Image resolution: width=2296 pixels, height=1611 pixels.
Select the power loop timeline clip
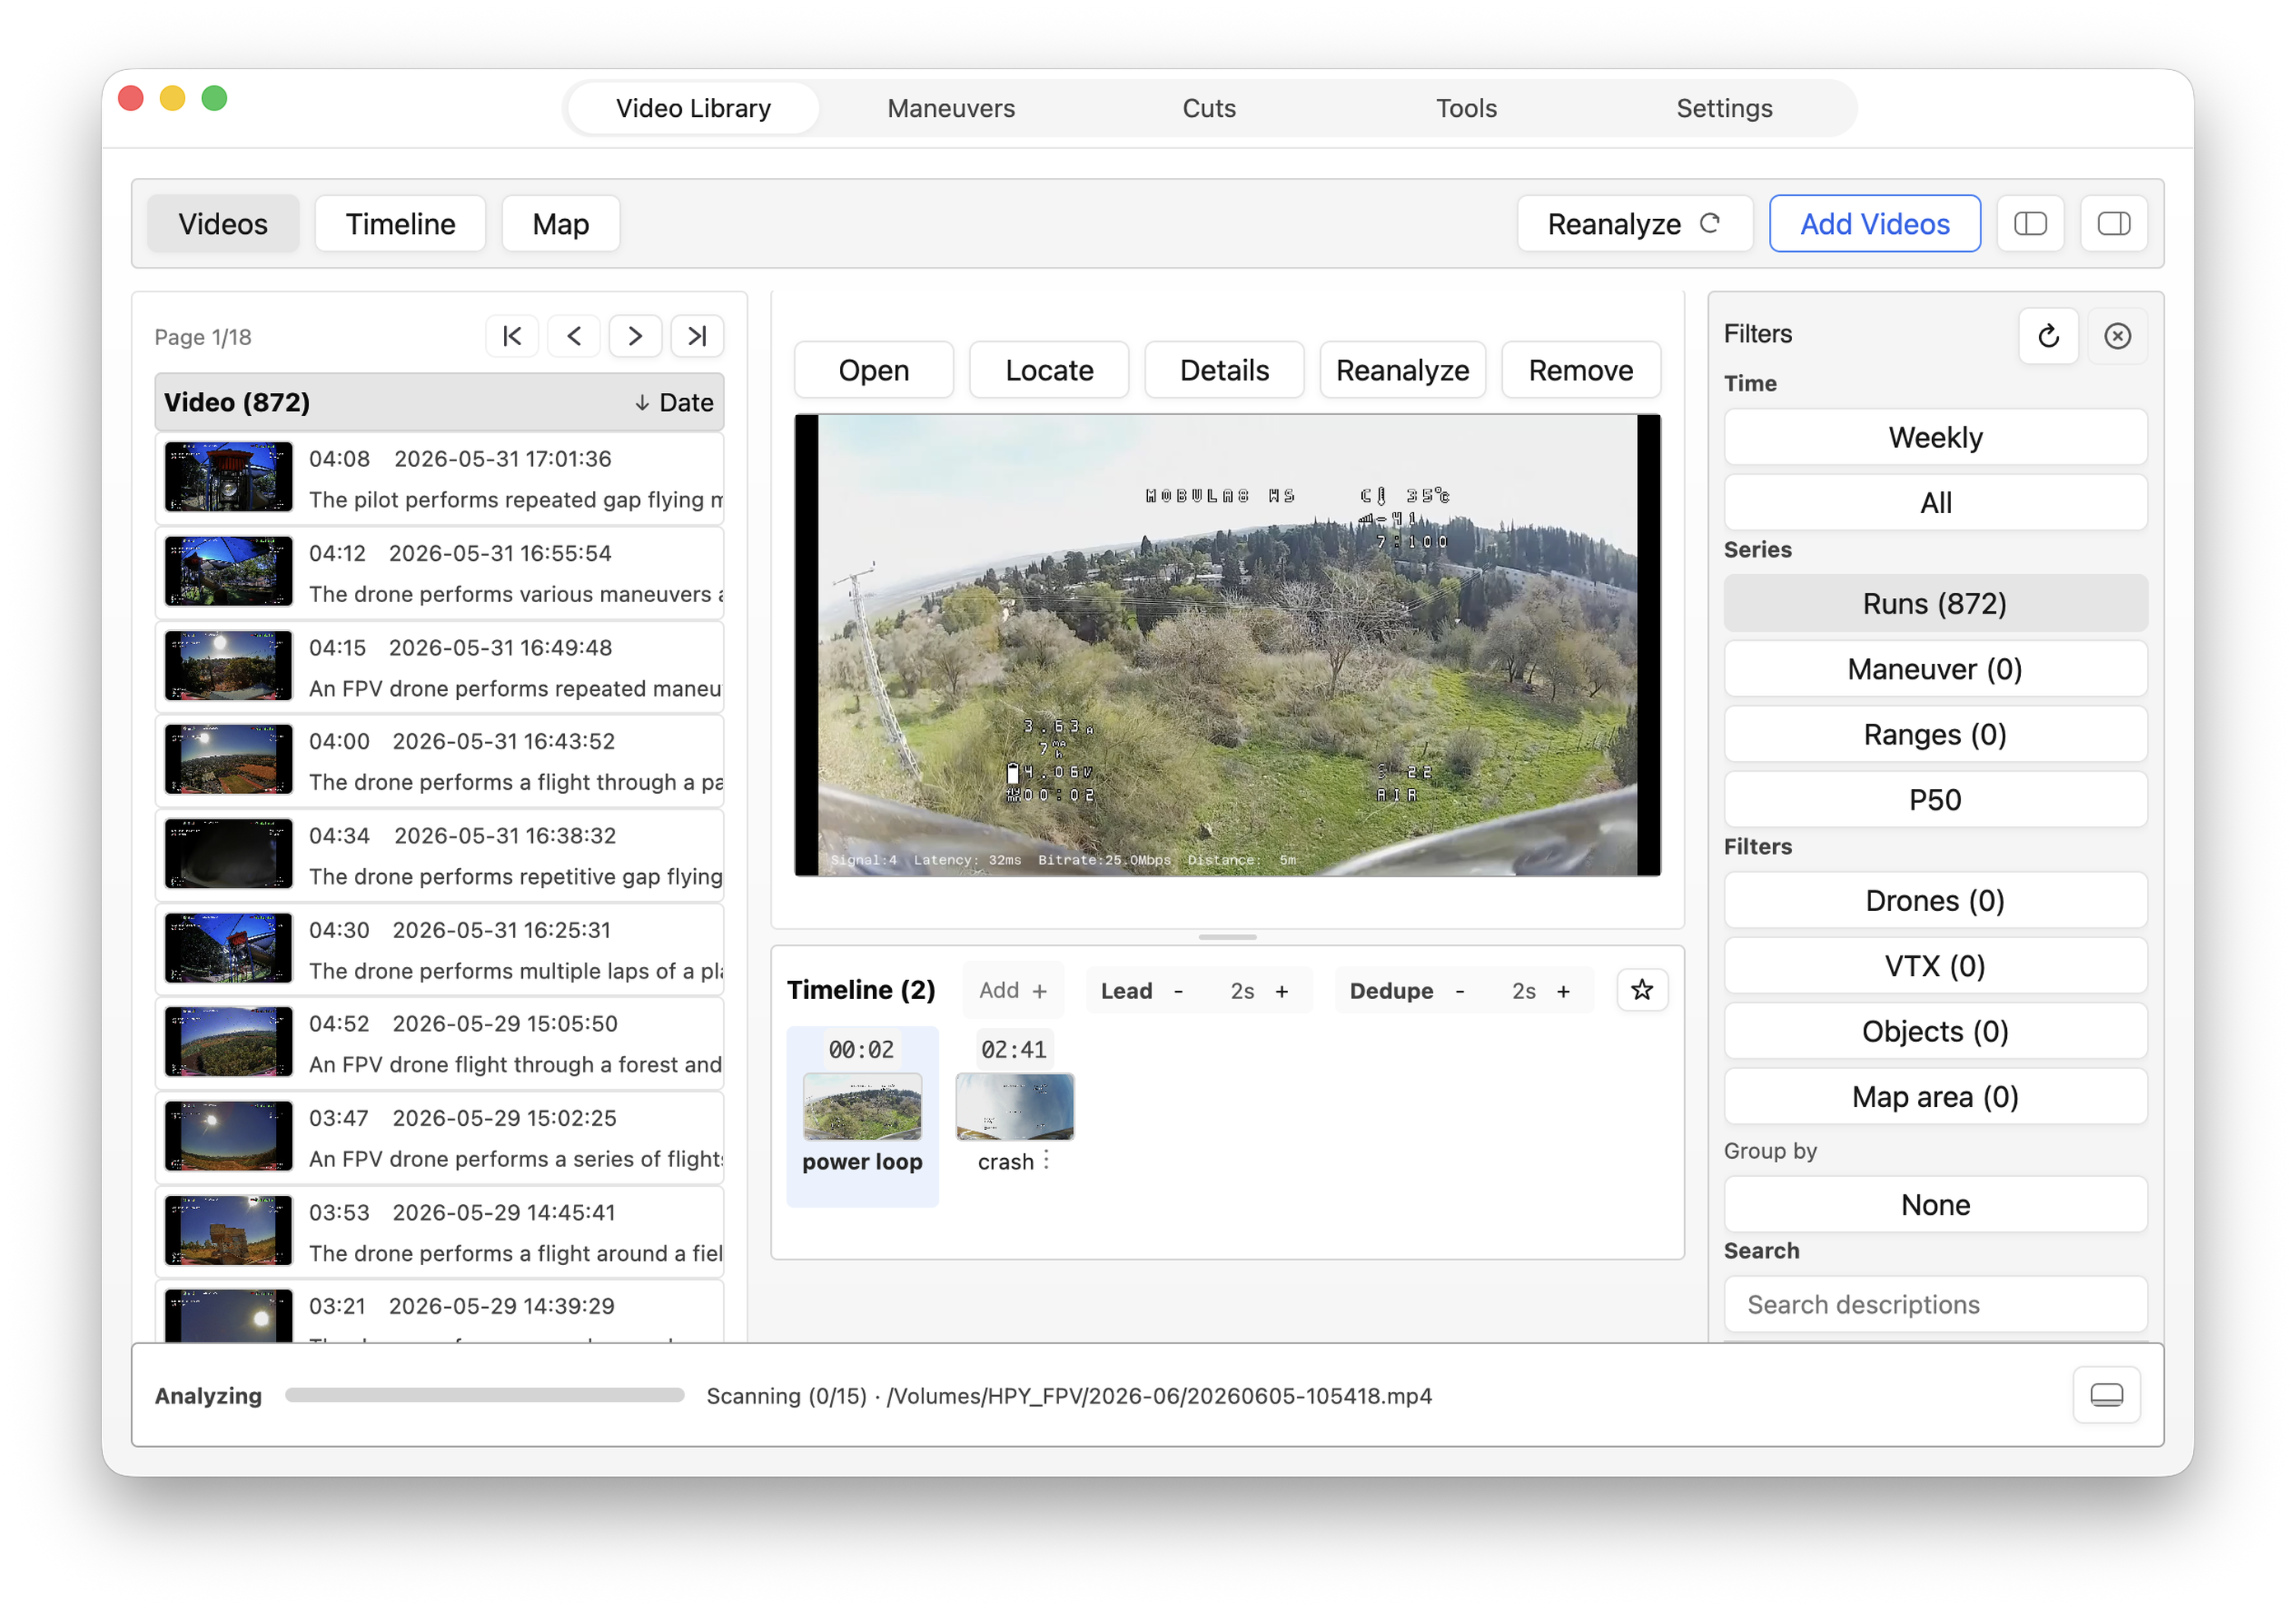(x=862, y=1116)
